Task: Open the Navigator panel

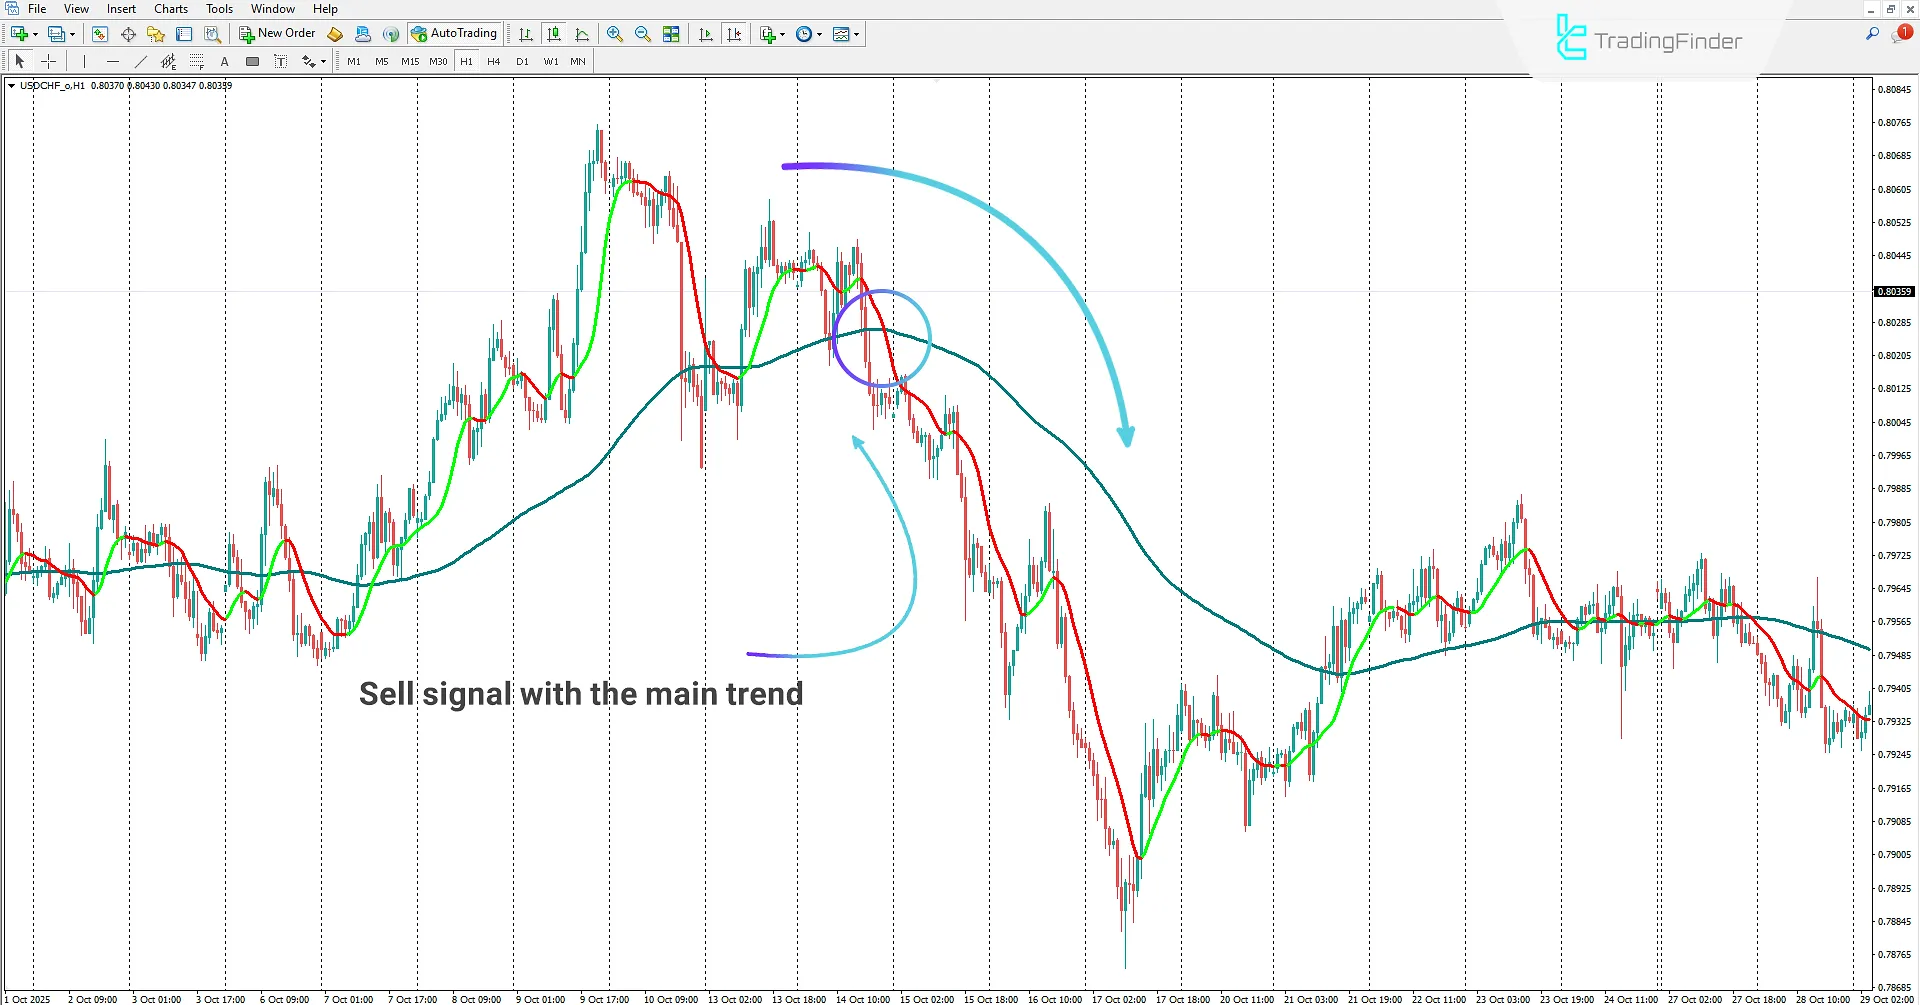Action: (x=155, y=33)
